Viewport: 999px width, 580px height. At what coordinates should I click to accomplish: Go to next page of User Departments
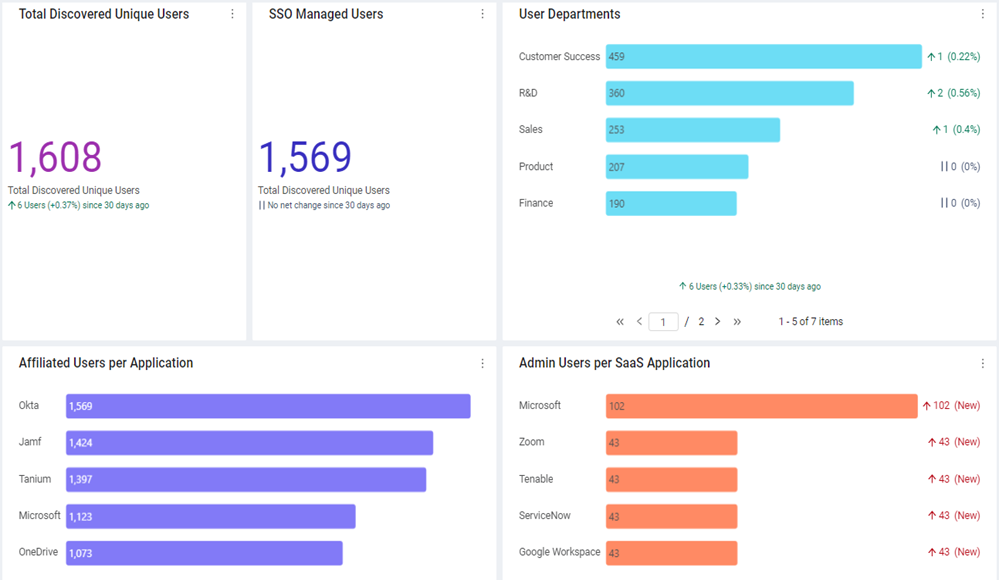coord(717,322)
